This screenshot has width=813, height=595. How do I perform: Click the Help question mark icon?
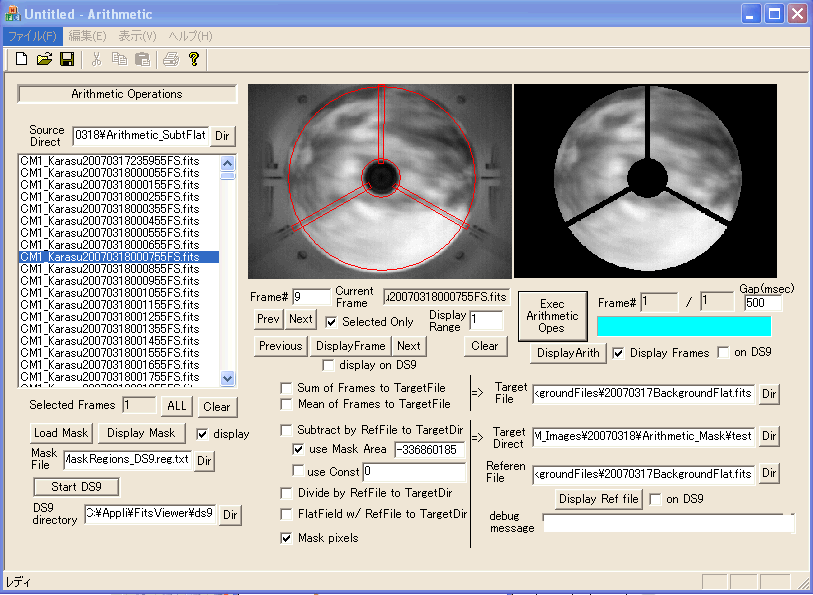[194, 59]
